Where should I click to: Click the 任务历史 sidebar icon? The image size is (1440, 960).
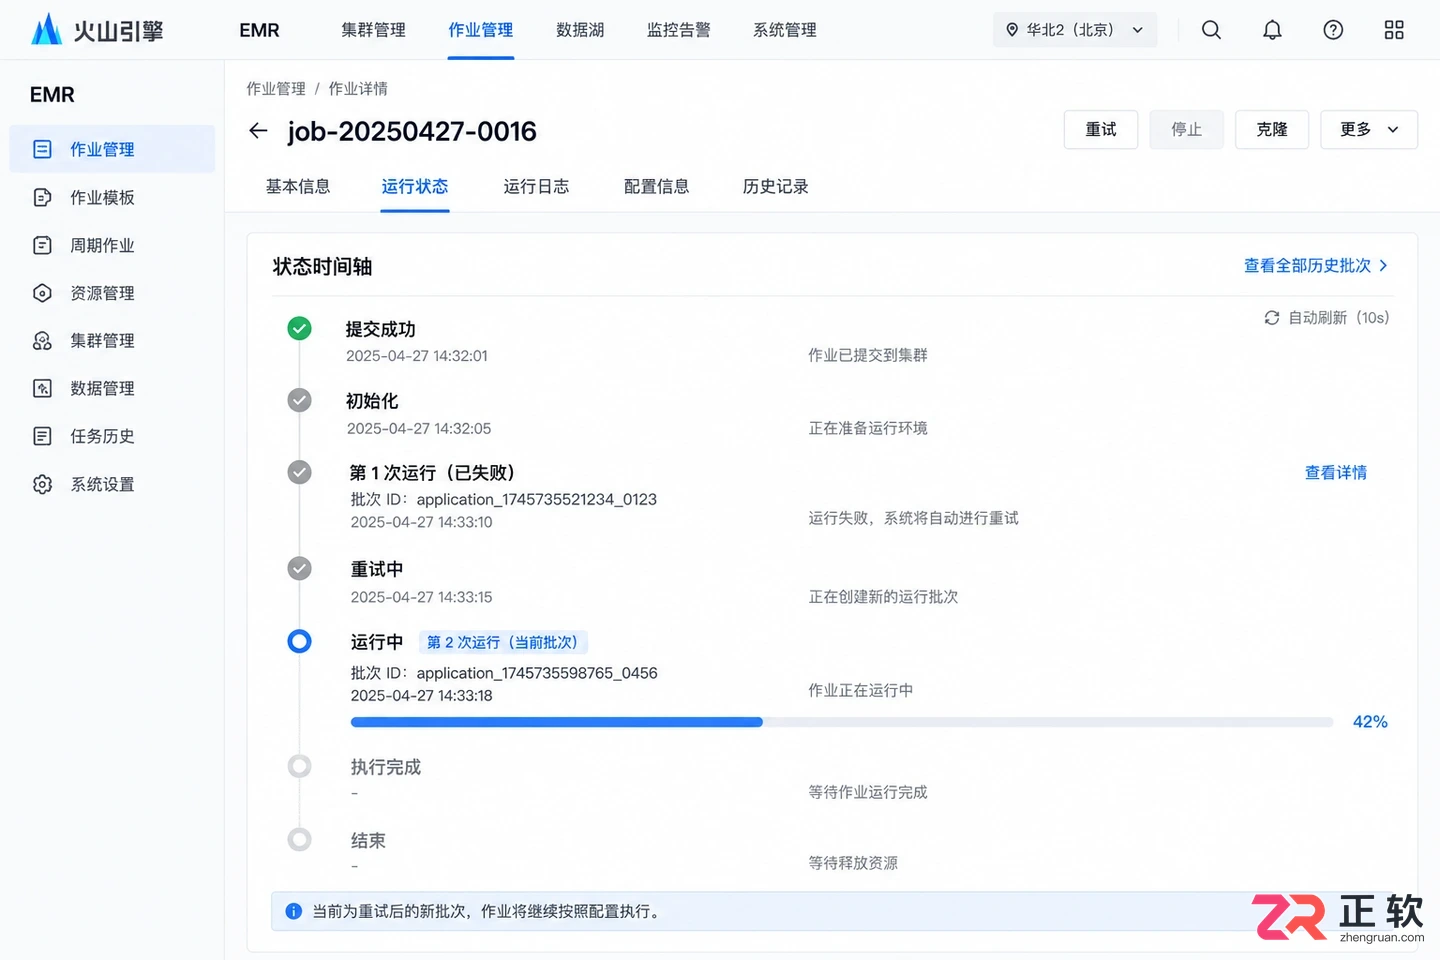42,436
